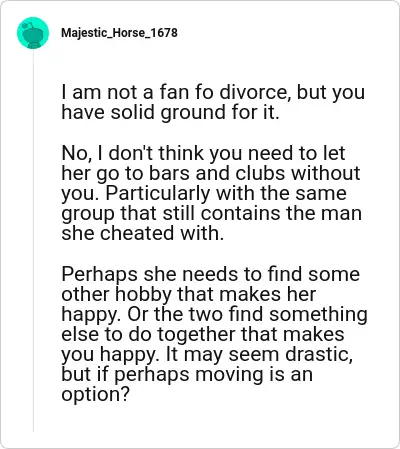Collapse the comment via the vertical thread line

pos(33,240)
